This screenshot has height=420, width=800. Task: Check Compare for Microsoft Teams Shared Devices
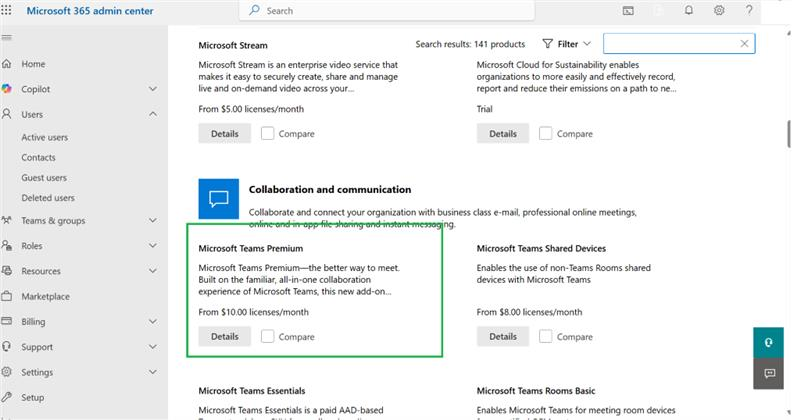[545, 336]
